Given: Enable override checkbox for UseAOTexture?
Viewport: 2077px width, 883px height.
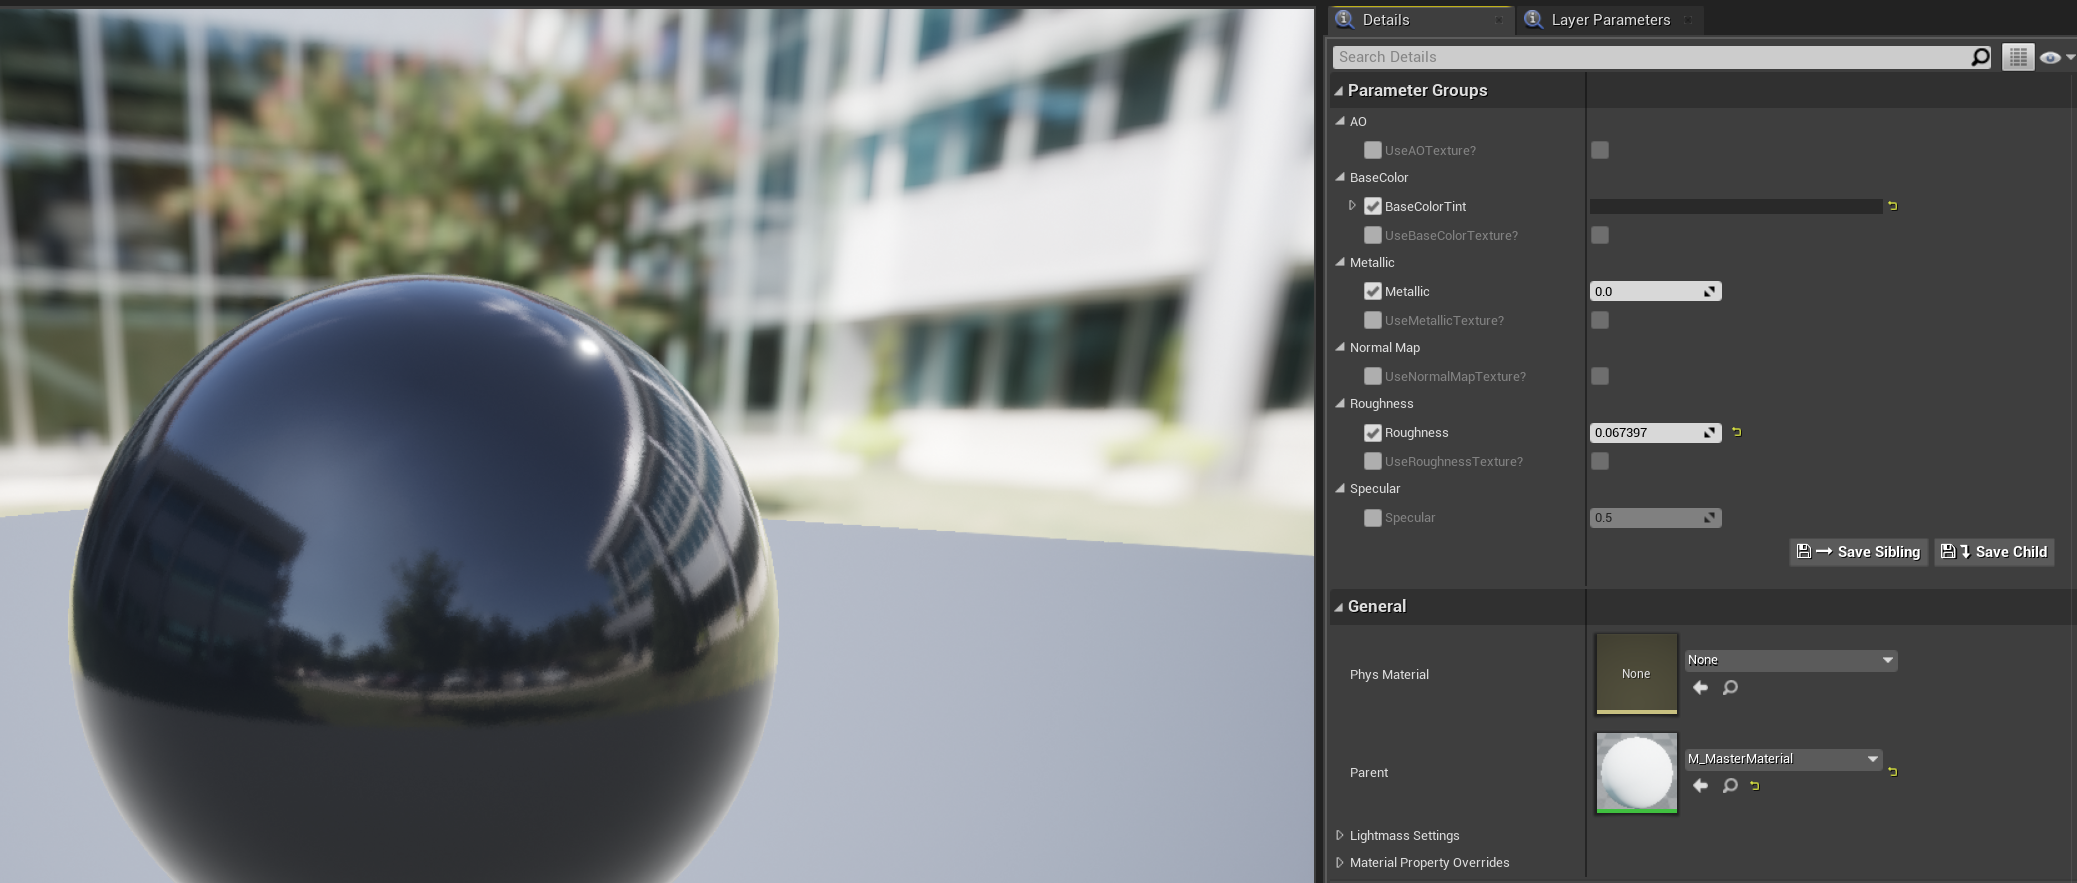Looking at the screenshot, I should [x=1373, y=150].
